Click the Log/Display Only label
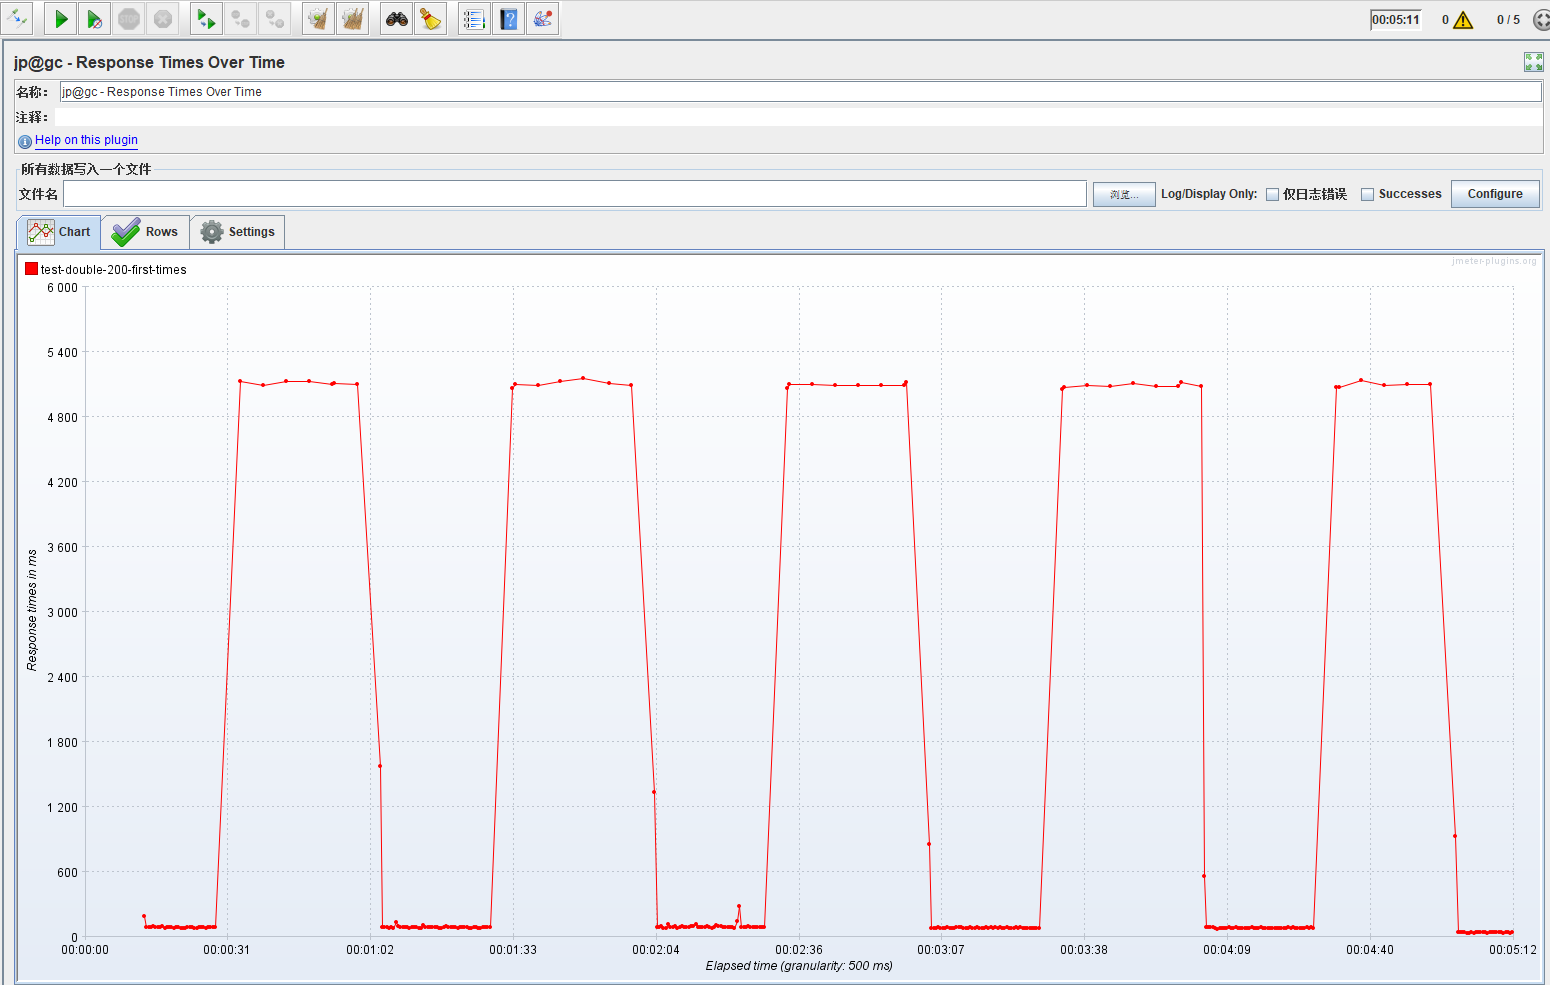The height and width of the screenshot is (985, 1550). click(x=1209, y=194)
